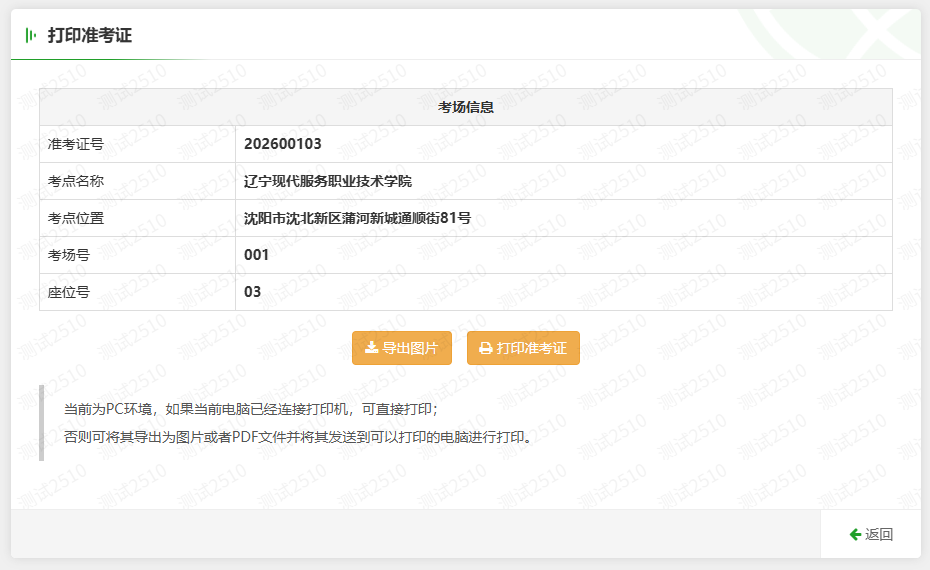Click the 考场号 label cell

click(x=138, y=255)
